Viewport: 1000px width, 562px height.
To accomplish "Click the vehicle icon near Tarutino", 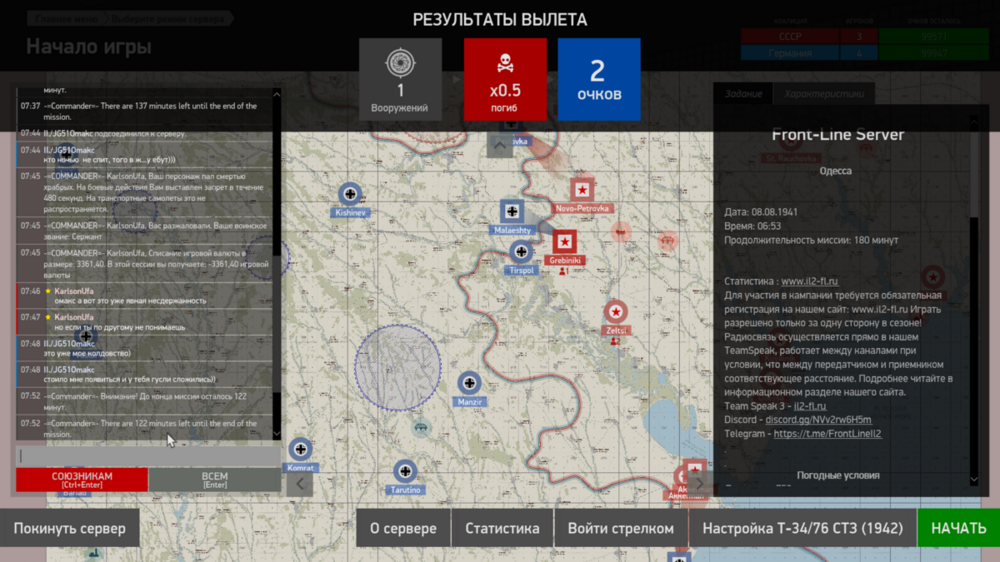I will 420,427.
